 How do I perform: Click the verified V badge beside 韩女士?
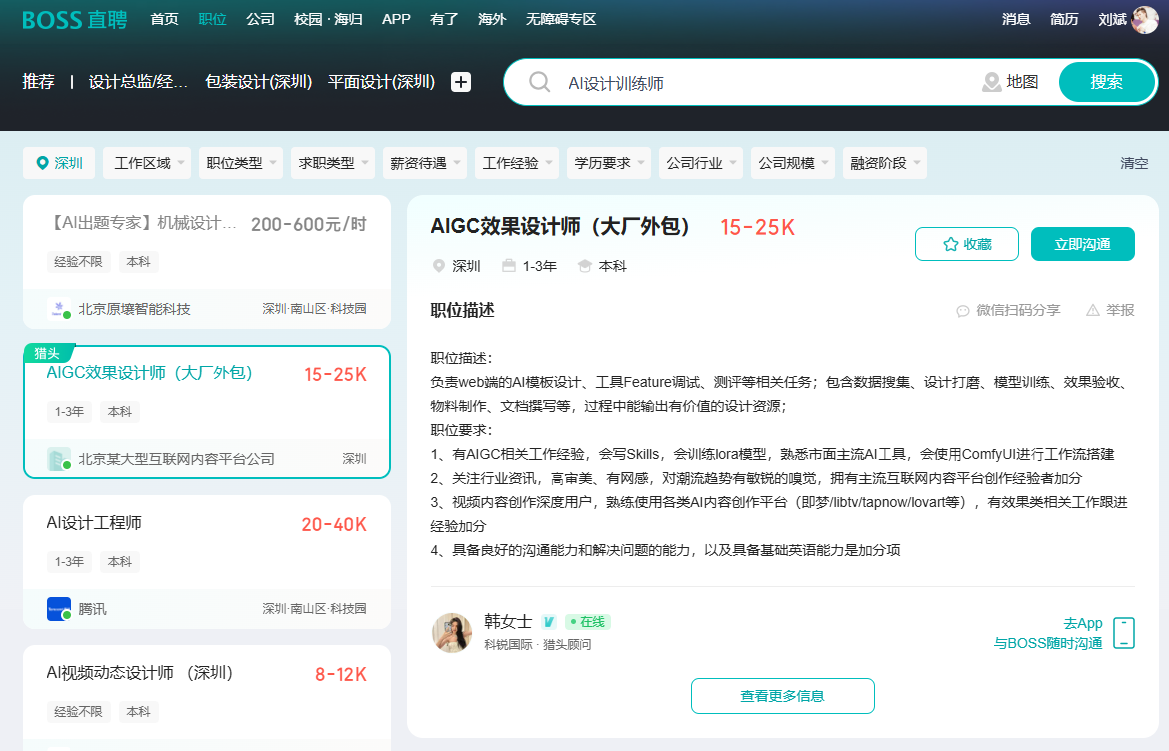549,622
